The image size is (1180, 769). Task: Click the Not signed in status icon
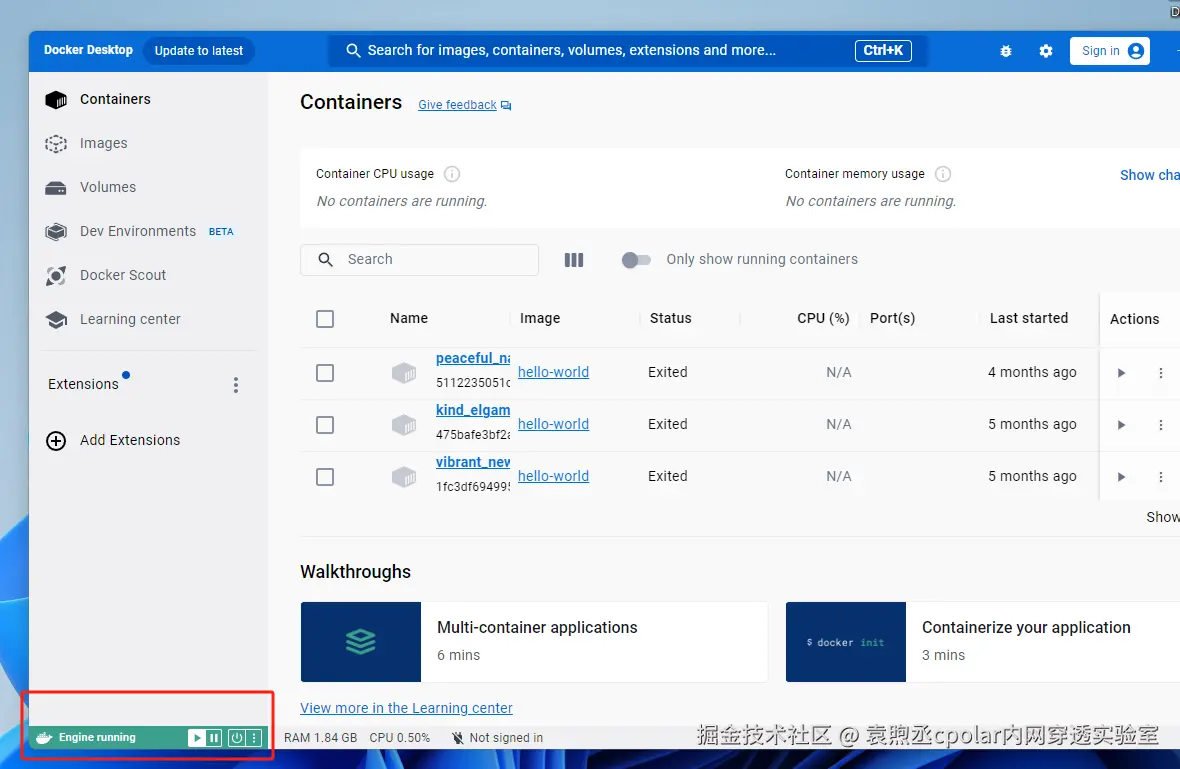(458, 738)
